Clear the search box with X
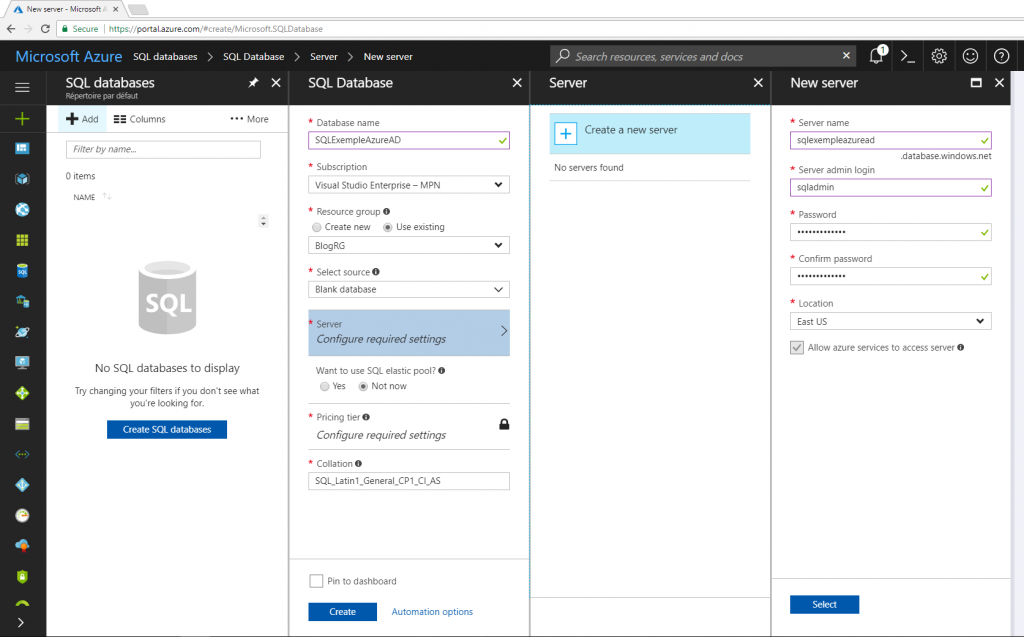Image resolution: width=1024 pixels, height=637 pixels. pos(846,56)
